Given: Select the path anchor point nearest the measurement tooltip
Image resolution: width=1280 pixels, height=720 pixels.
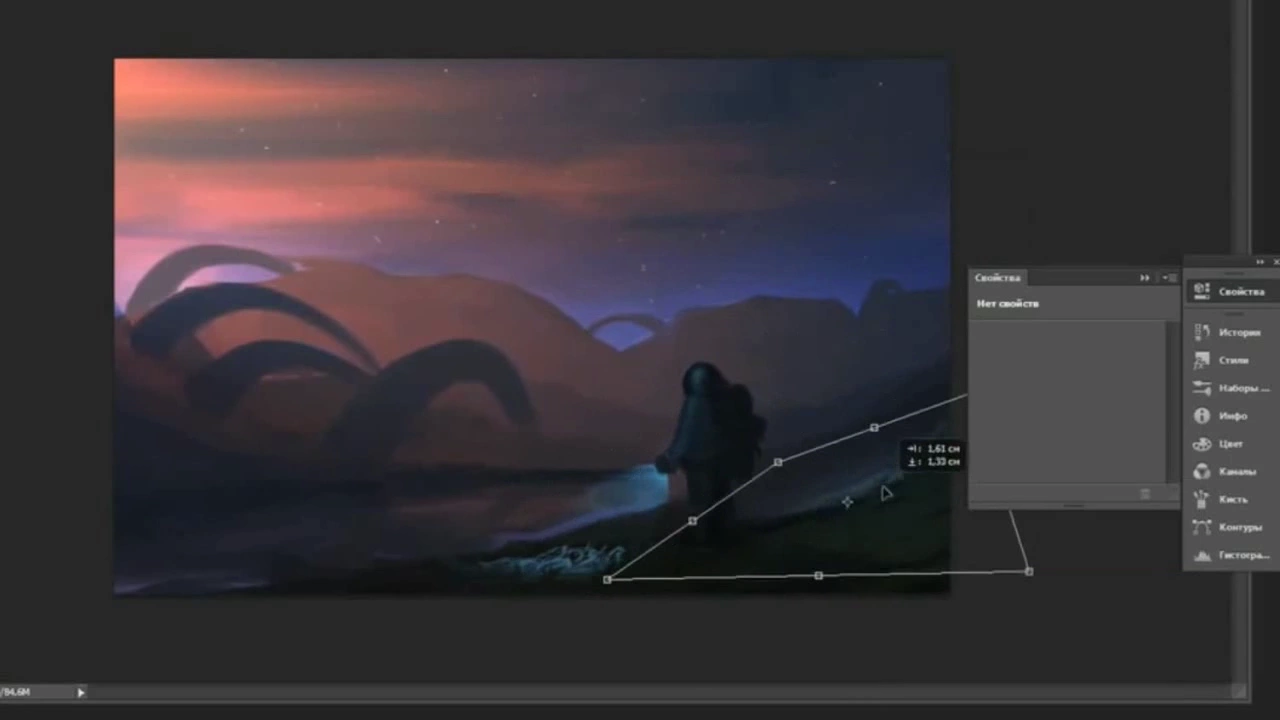Looking at the screenshot, I should tap(874, 428).
